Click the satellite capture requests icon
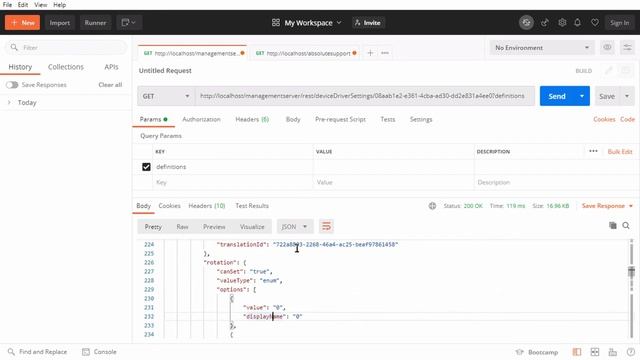 (544, 23)
